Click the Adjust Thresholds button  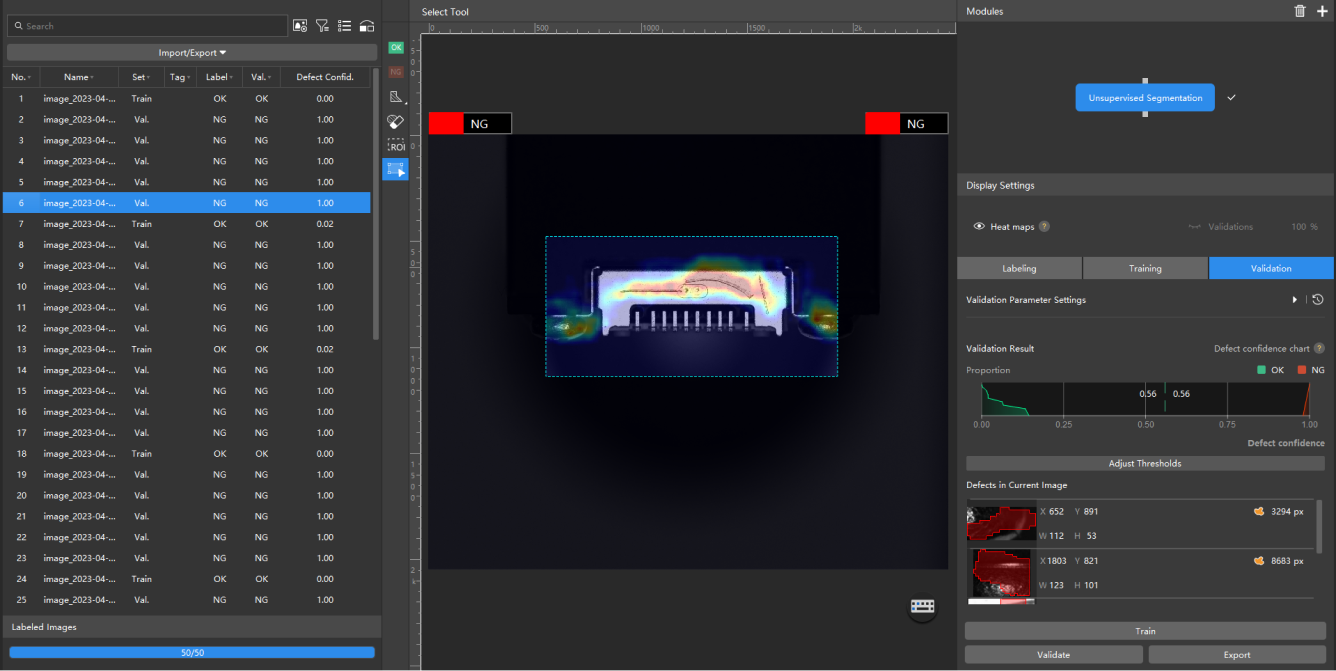pos(1145,464)
